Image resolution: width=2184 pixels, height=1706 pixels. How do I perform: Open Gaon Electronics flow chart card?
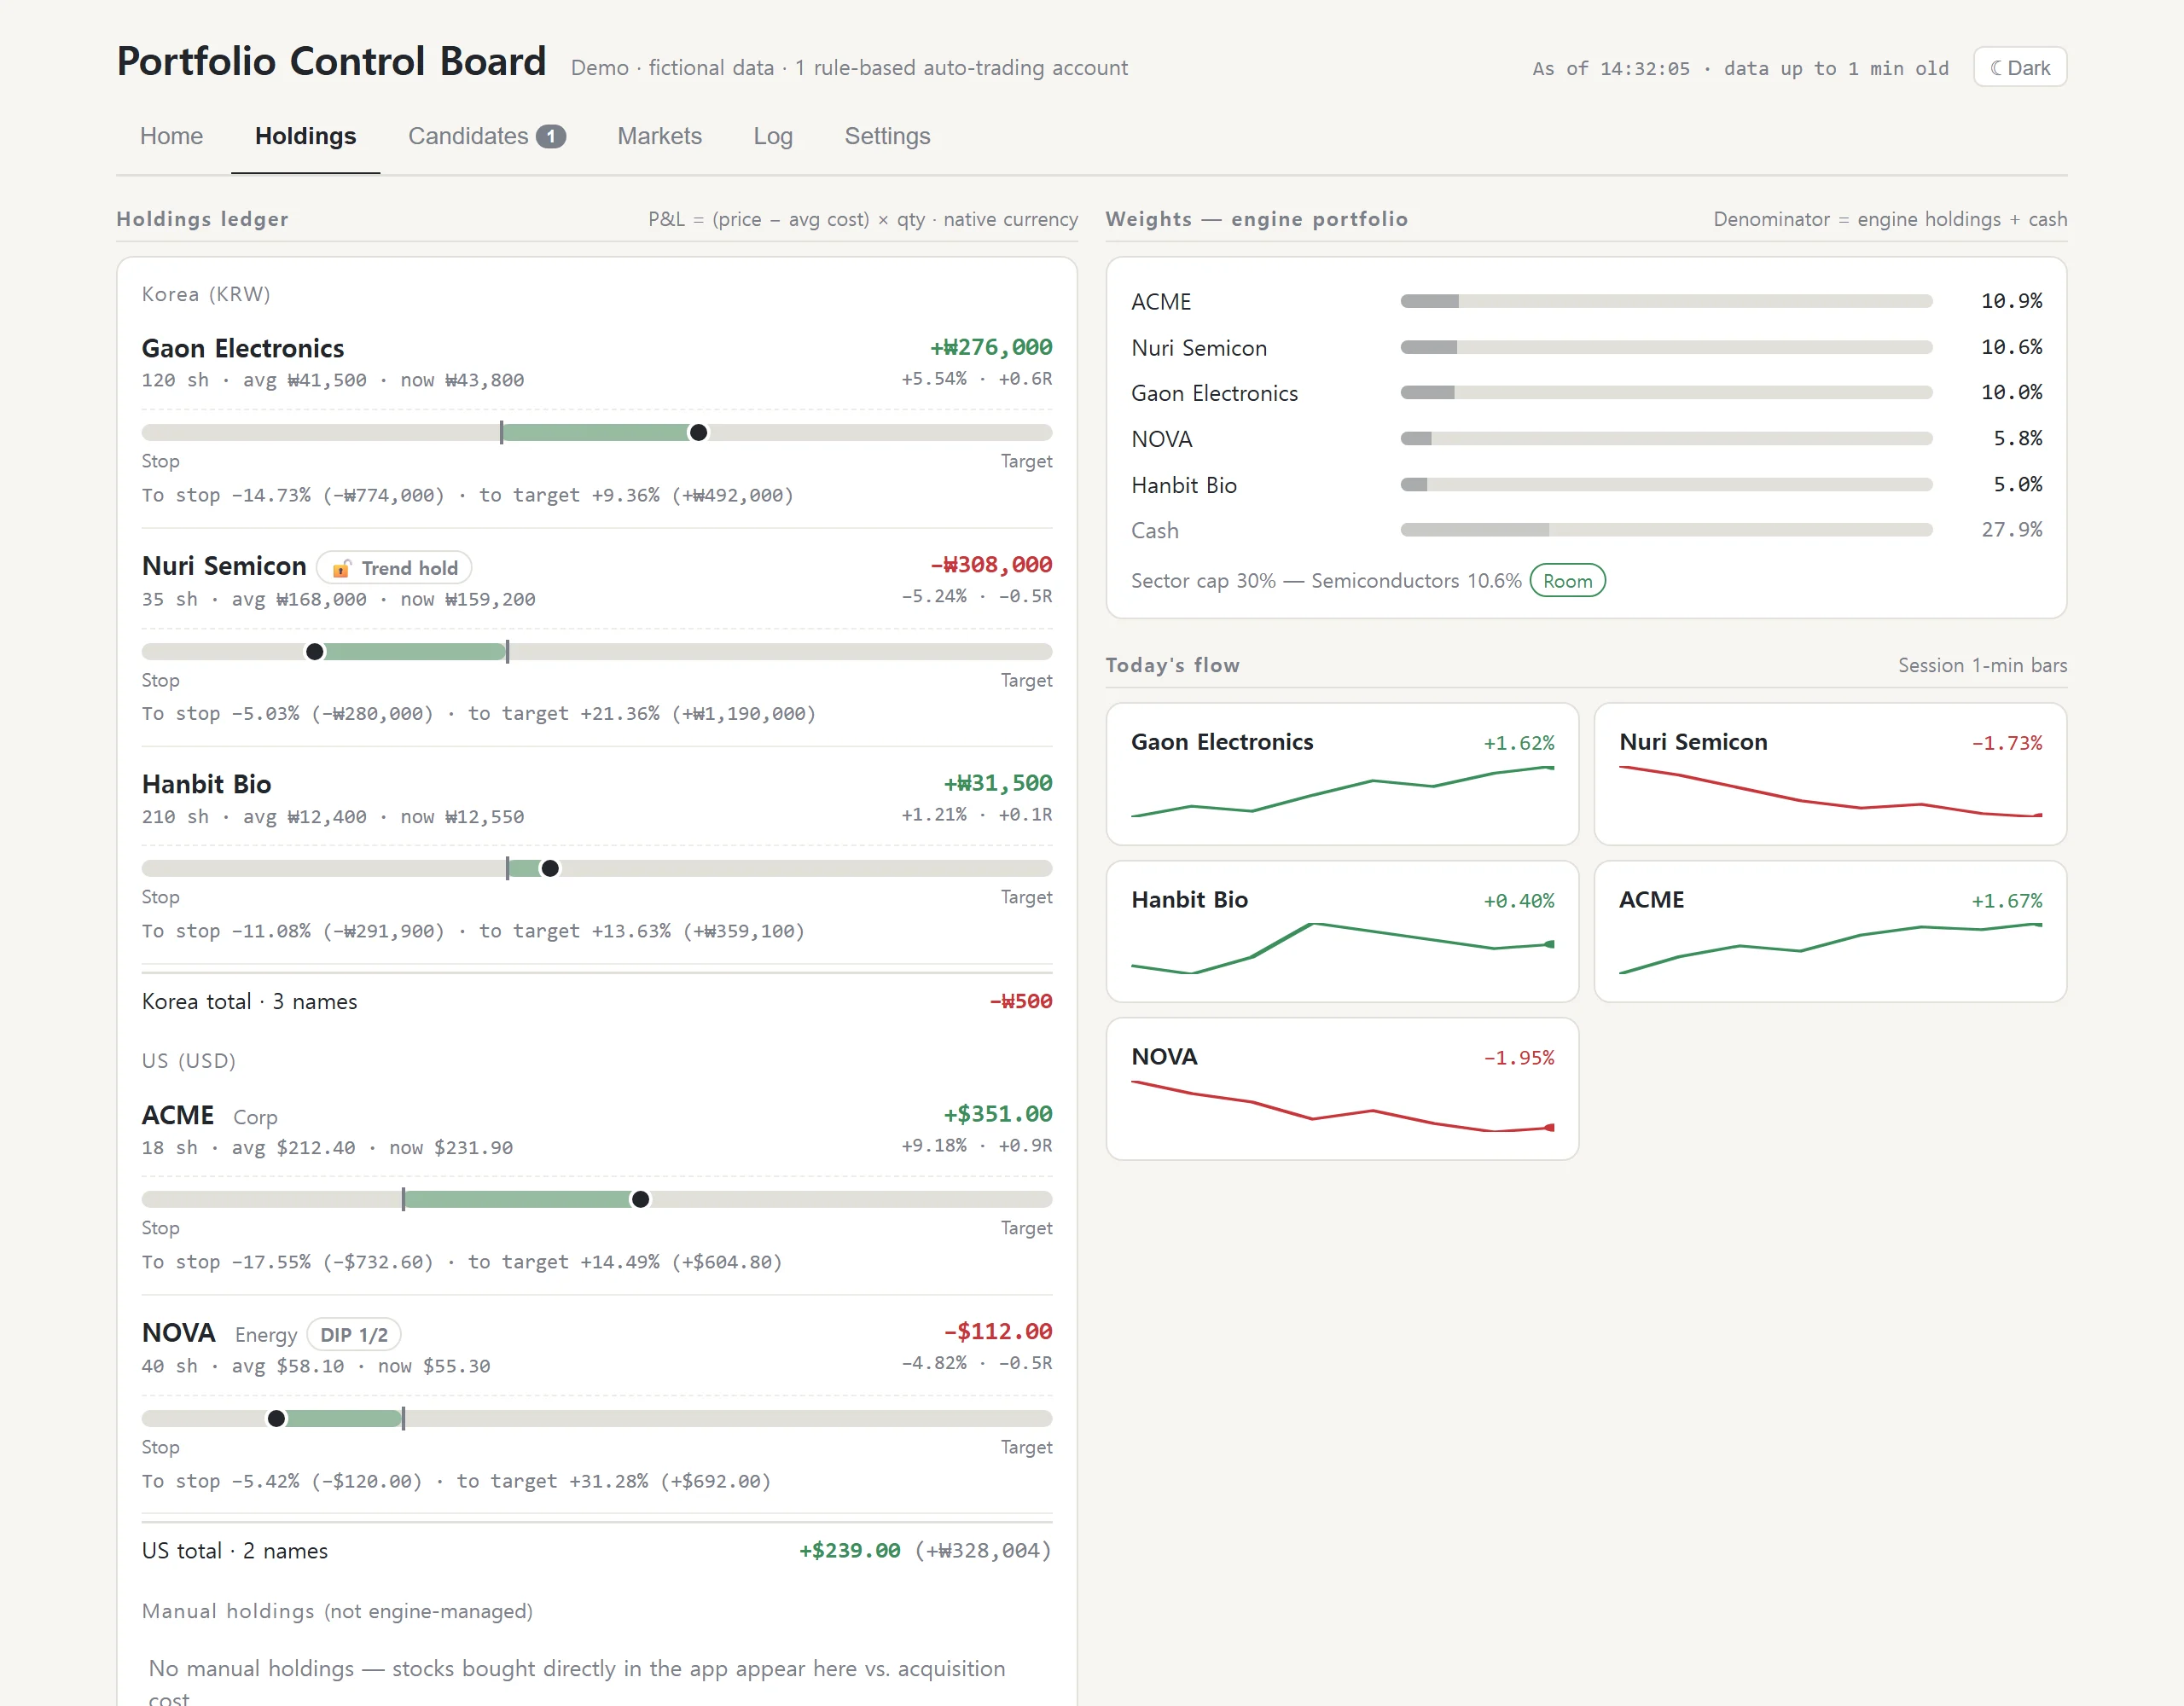pos(1342,774)
